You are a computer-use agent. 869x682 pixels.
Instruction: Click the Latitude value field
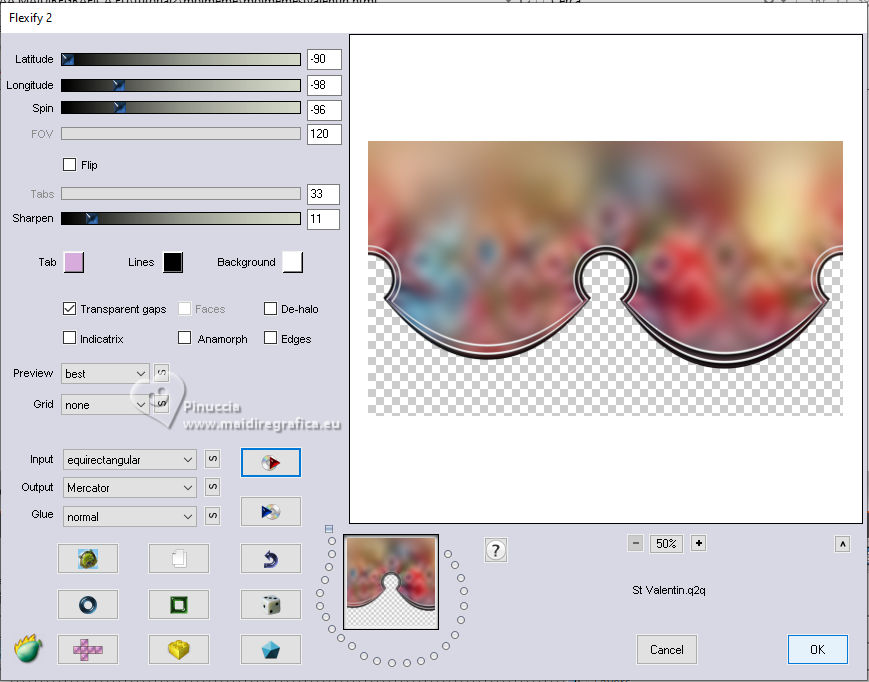tap(324, 59)
